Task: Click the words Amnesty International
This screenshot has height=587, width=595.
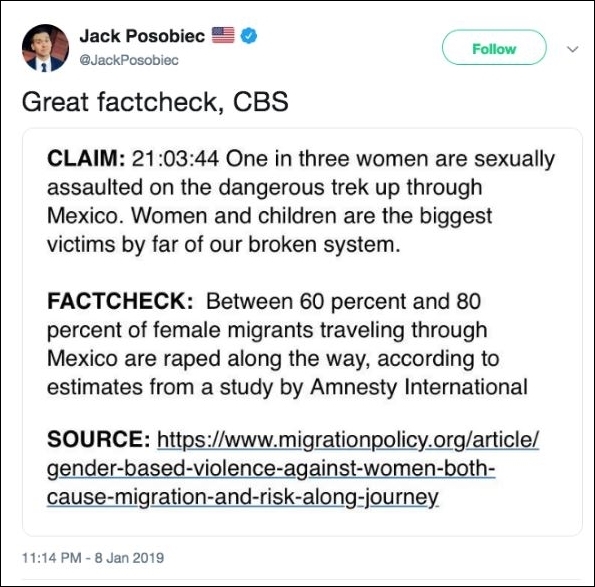Action: 419,387
